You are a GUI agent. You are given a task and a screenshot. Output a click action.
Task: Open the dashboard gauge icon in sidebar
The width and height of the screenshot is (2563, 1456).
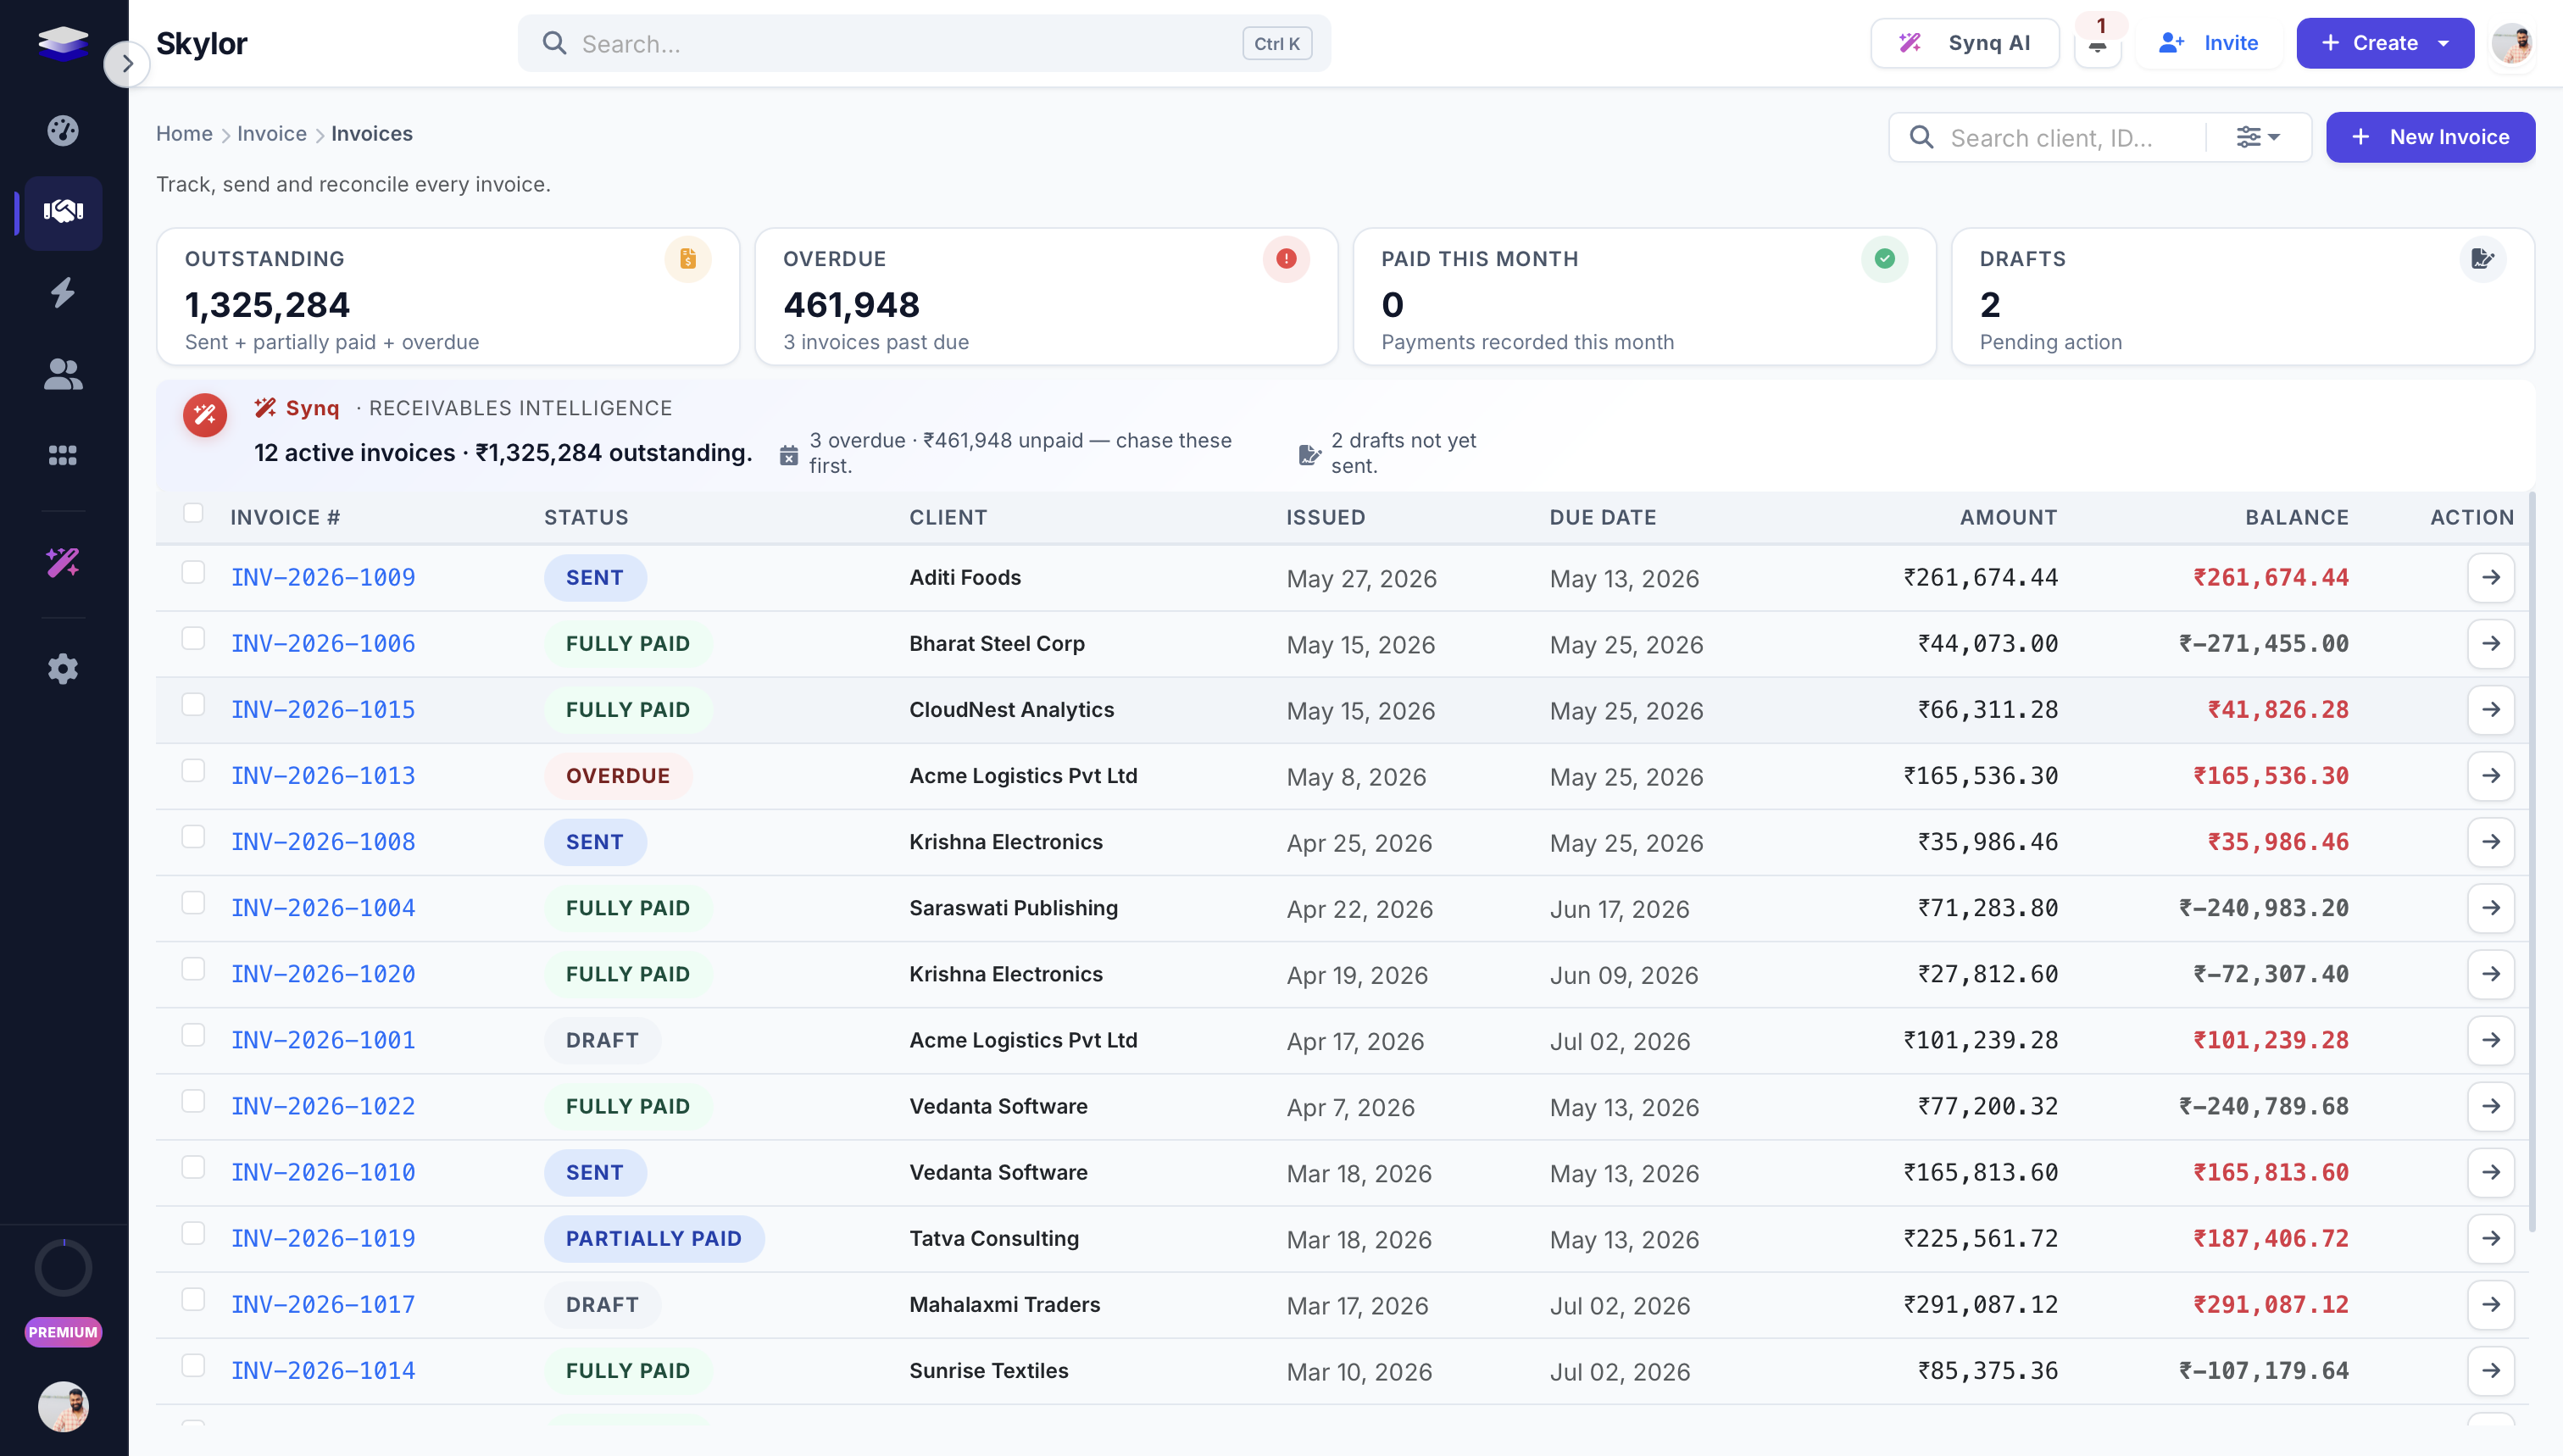tap(63, 130)
